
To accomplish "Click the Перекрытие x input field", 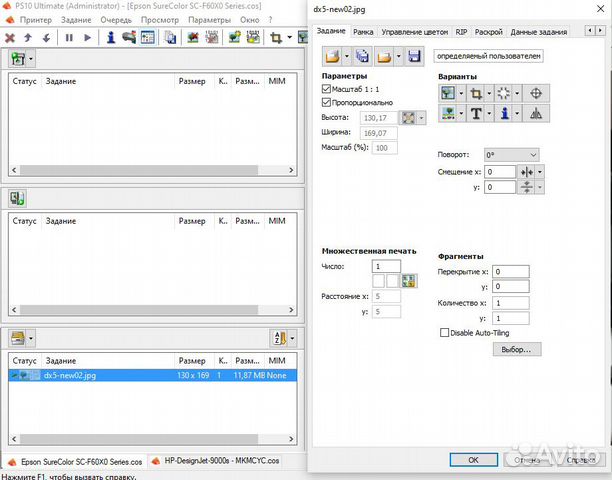I will [x=510, y=271].
